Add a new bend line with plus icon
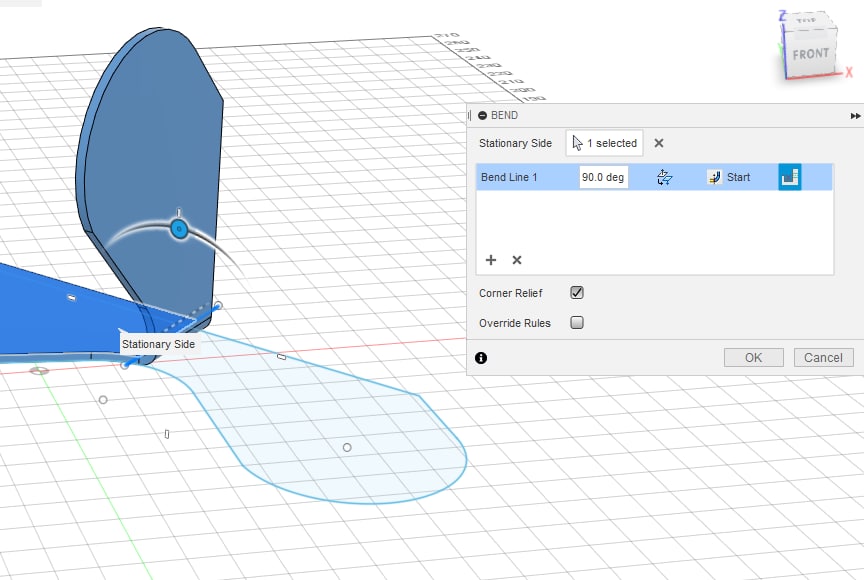The height and width of the screenshot is (580, 864). (x=490, y=260)
